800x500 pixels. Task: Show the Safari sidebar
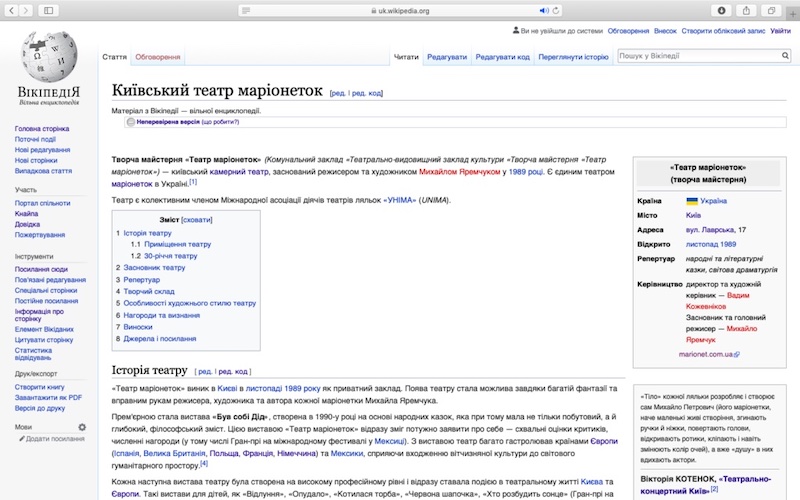pos(48,10)
